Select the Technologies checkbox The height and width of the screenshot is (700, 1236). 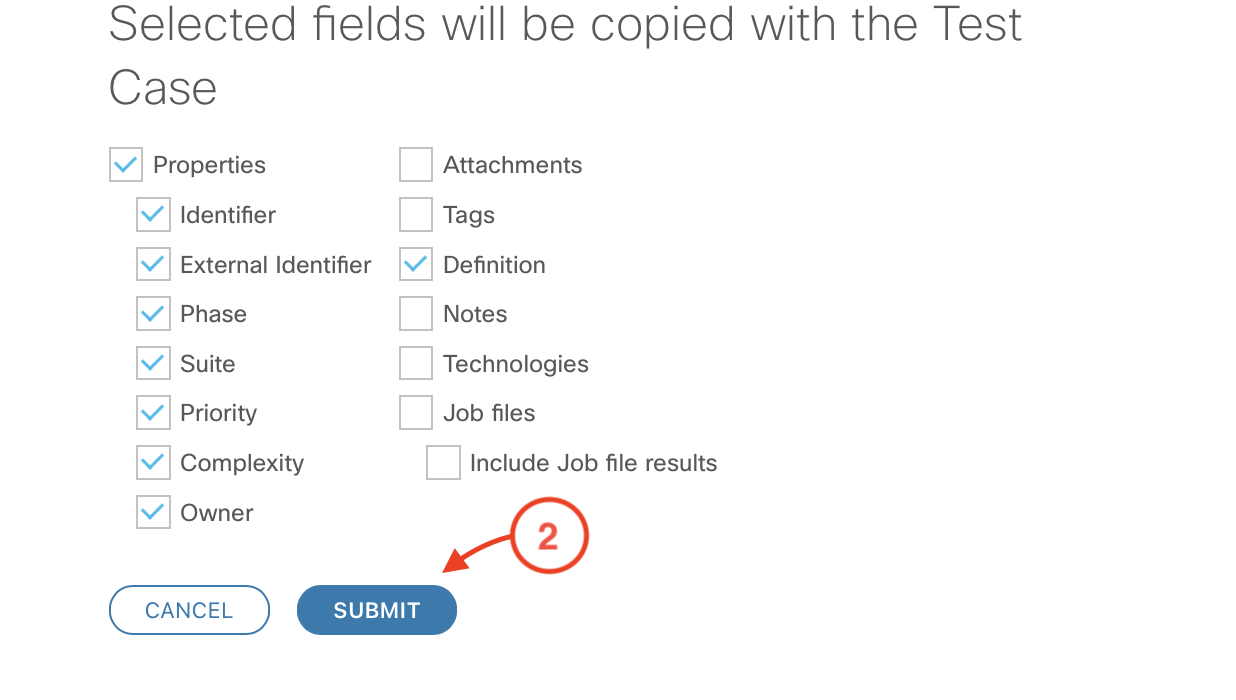point(416,364)
